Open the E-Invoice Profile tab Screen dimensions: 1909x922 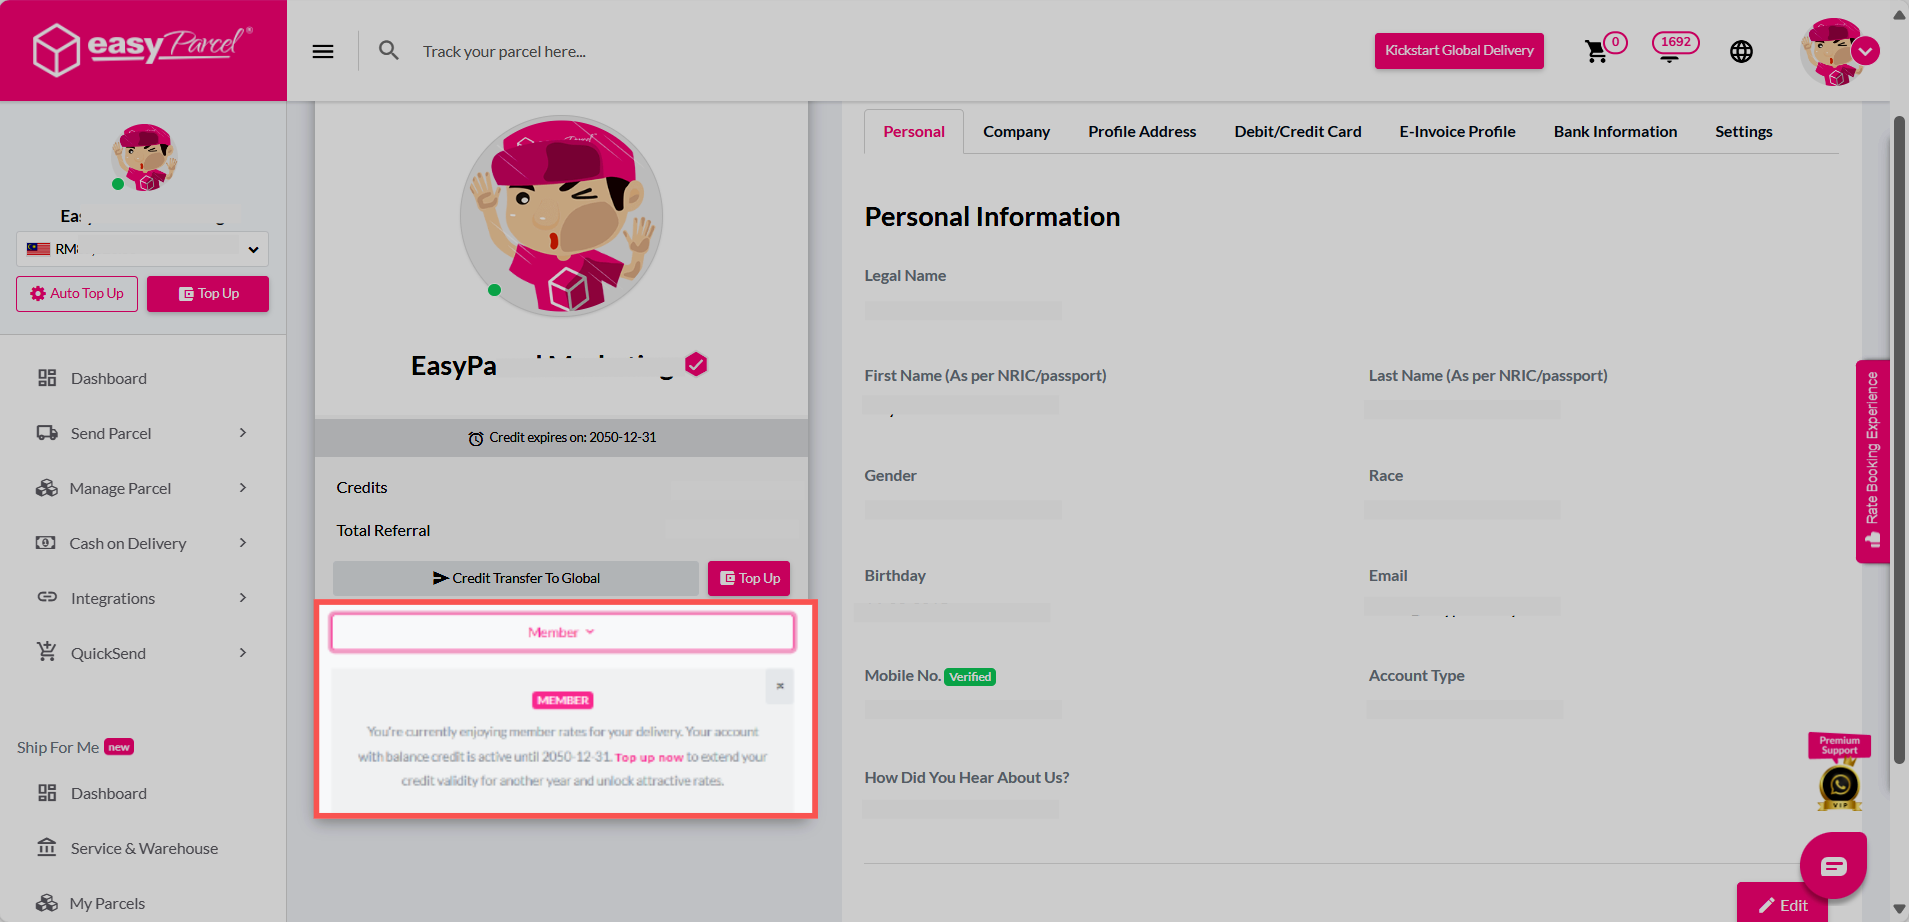pos(1457,131)
